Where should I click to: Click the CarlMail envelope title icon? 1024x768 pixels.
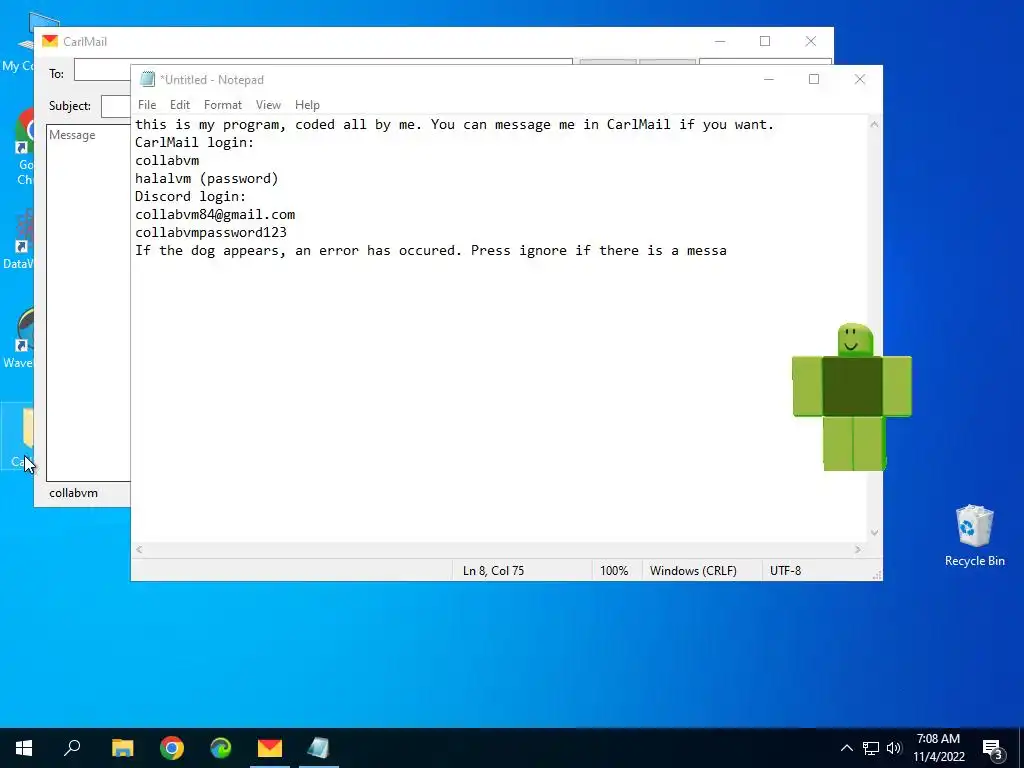click(50, 41)
